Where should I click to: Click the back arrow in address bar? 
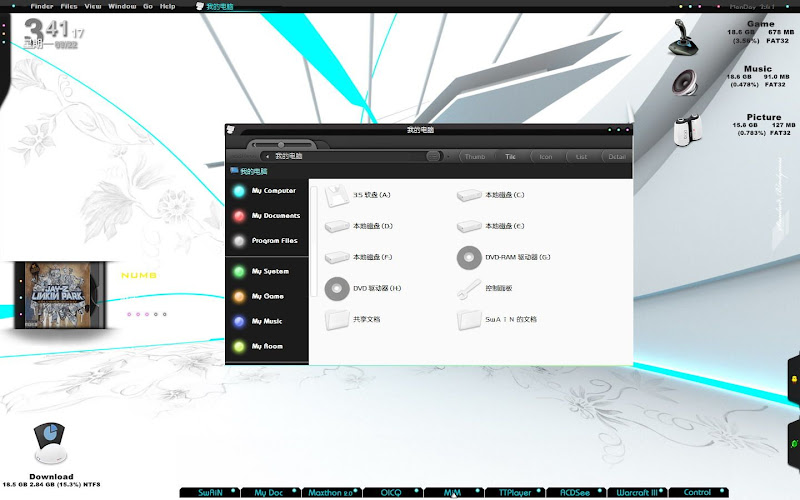pos(266,157)
